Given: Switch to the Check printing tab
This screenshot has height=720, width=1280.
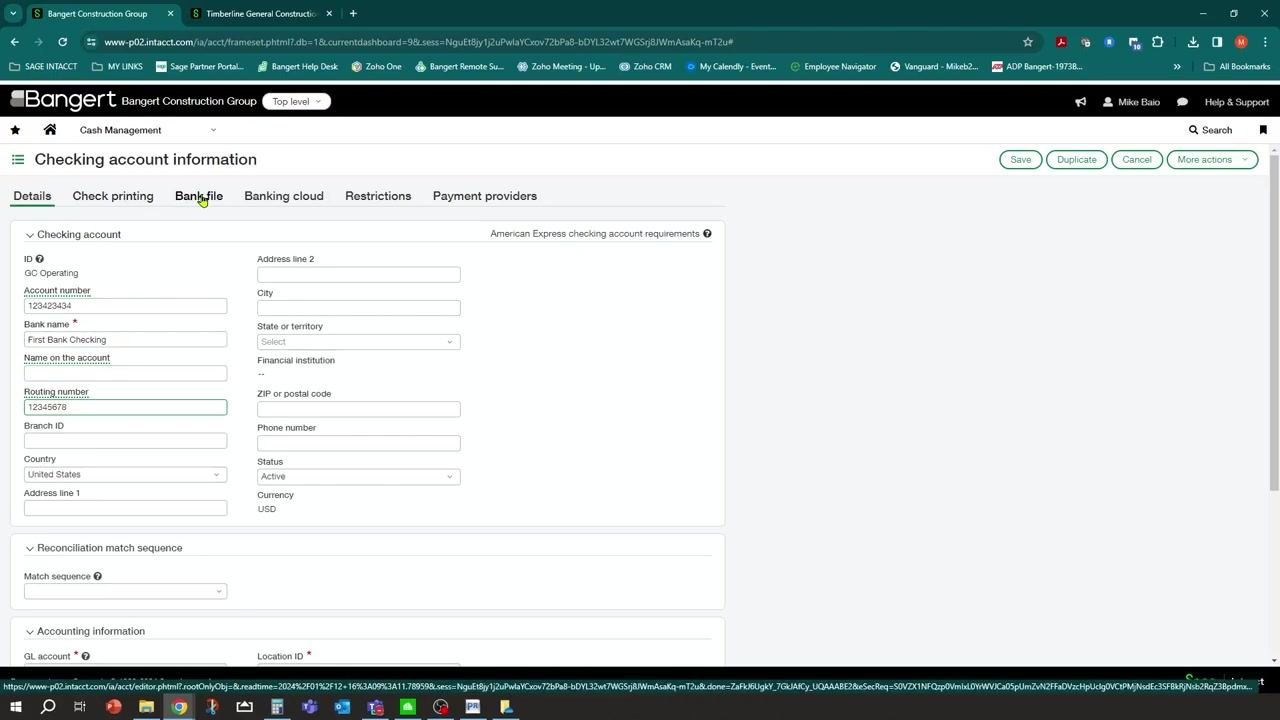Looking at the screenshot, I should (x=113, y=196).
